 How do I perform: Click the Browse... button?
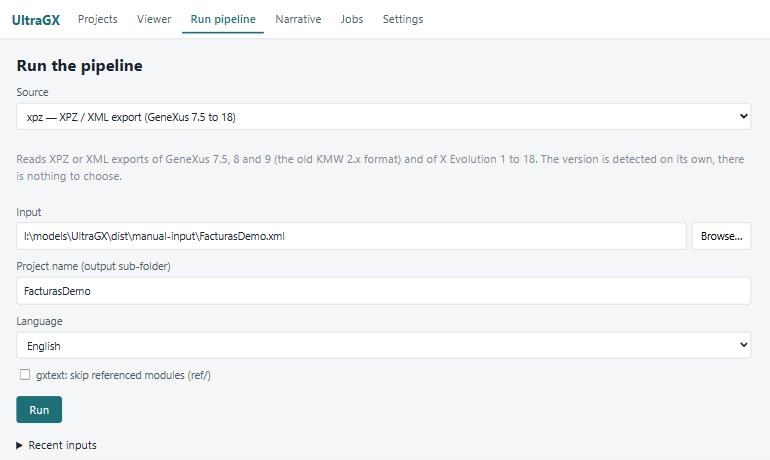(721, 236)
